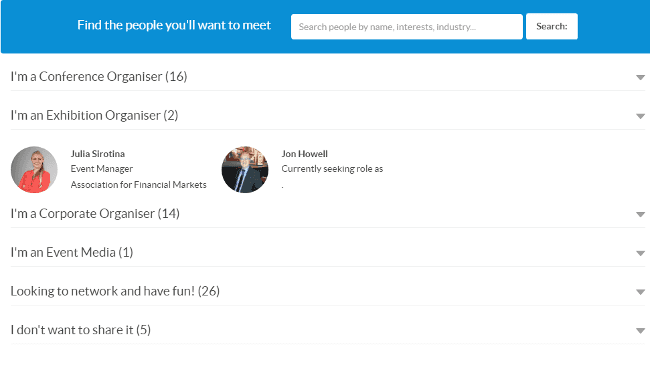This screenshot has width=650, height=365.
Task: Expand the Conference Organiser section arrow
Action: coord(640,78)
